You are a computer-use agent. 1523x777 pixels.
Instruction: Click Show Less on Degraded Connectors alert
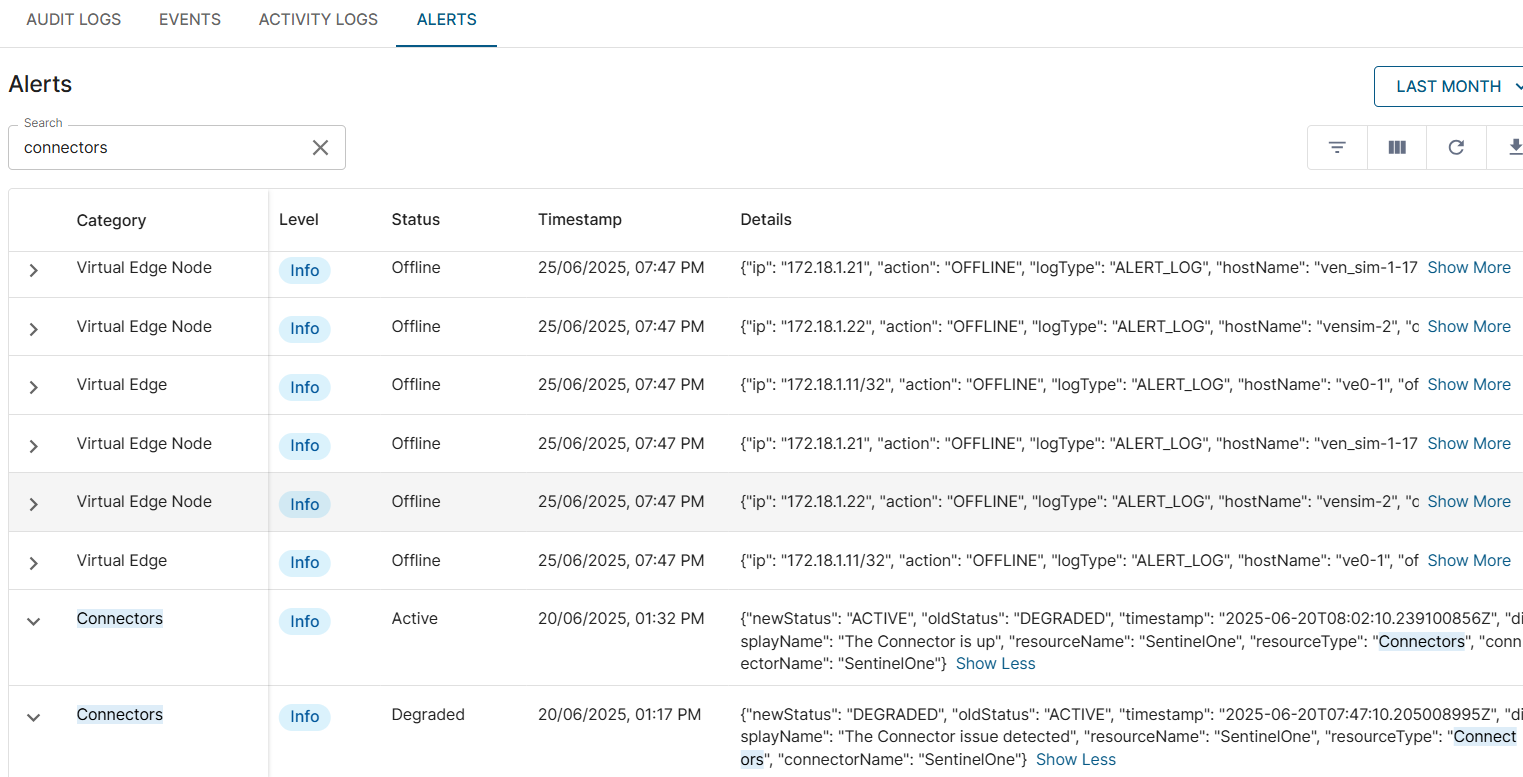point(1075,760)
